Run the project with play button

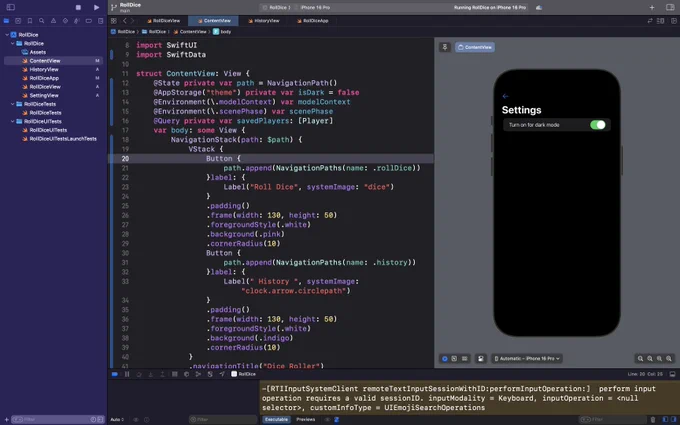pyautogui.click(x=96, y=7)
